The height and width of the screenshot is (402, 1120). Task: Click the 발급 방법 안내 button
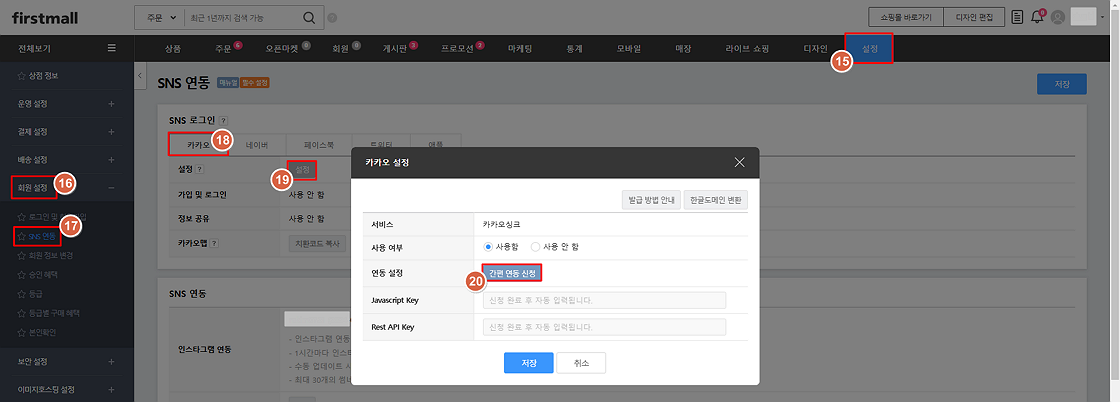650,200
